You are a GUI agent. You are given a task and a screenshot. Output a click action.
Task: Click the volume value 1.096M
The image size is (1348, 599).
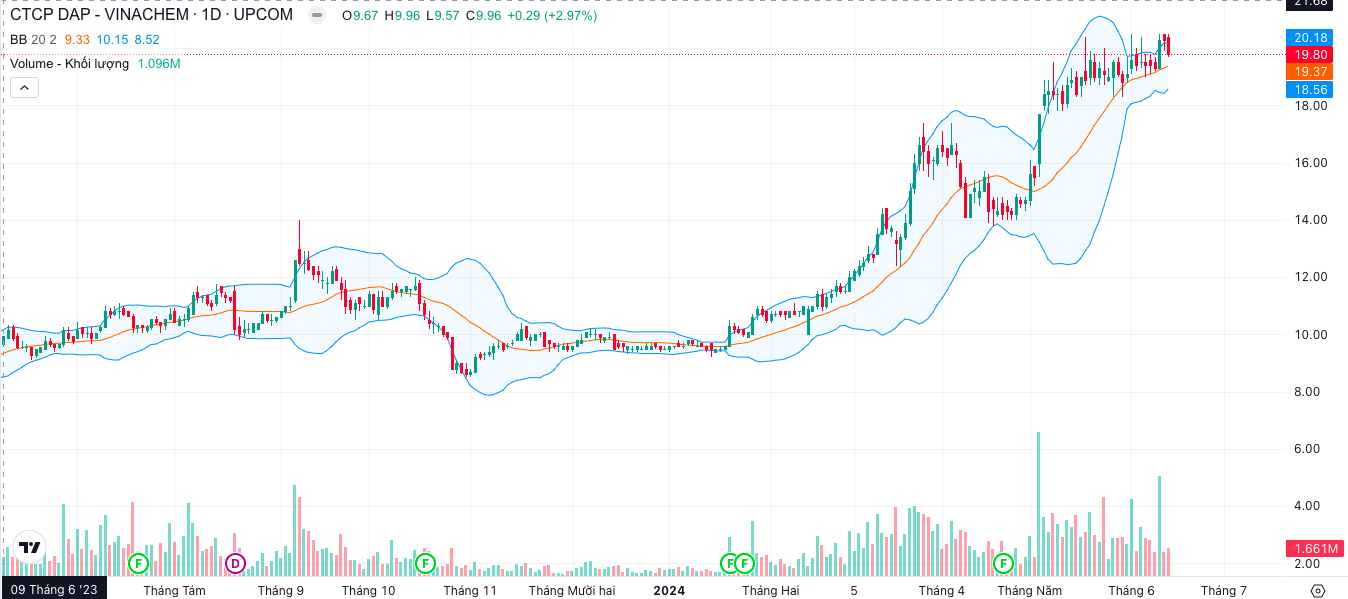click(159, 63)
